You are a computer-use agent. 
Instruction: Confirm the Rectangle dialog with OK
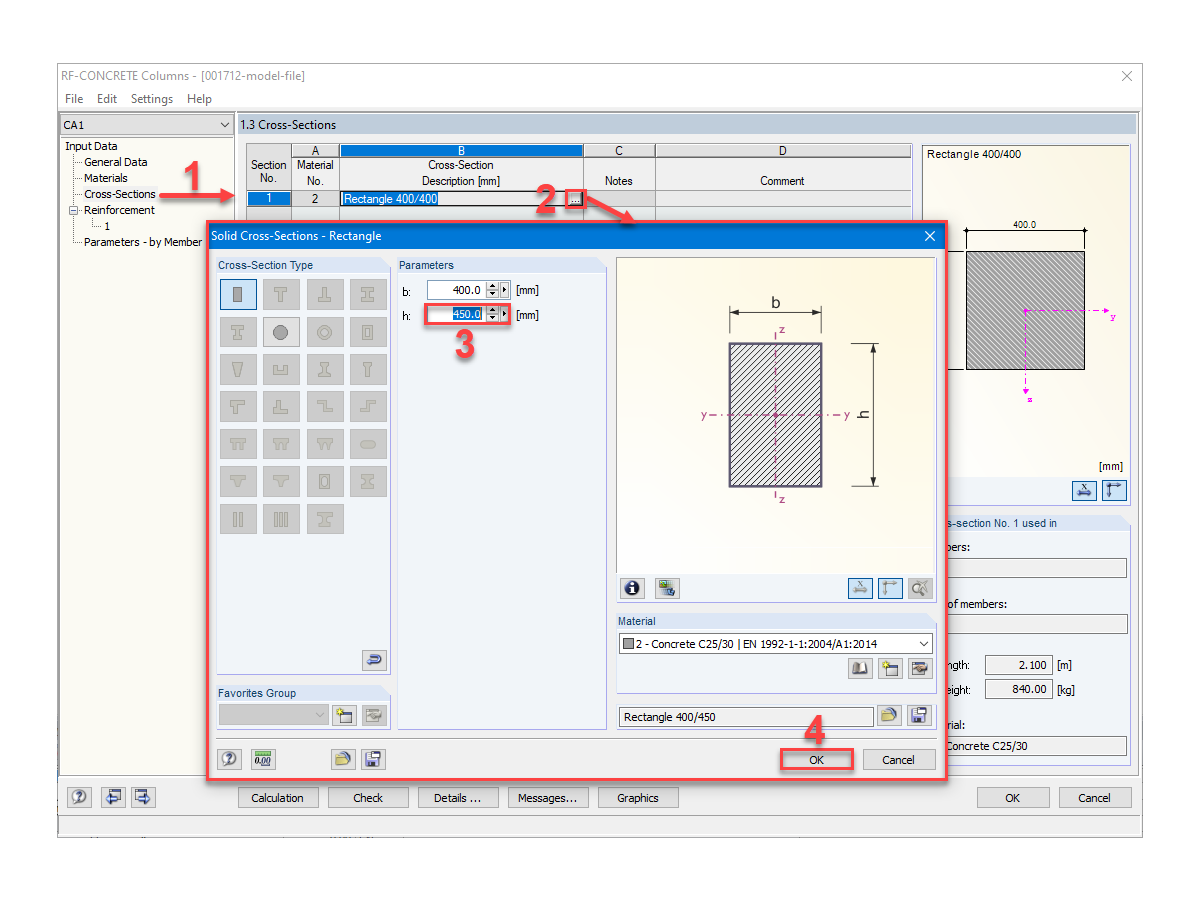tap(817, 759)
